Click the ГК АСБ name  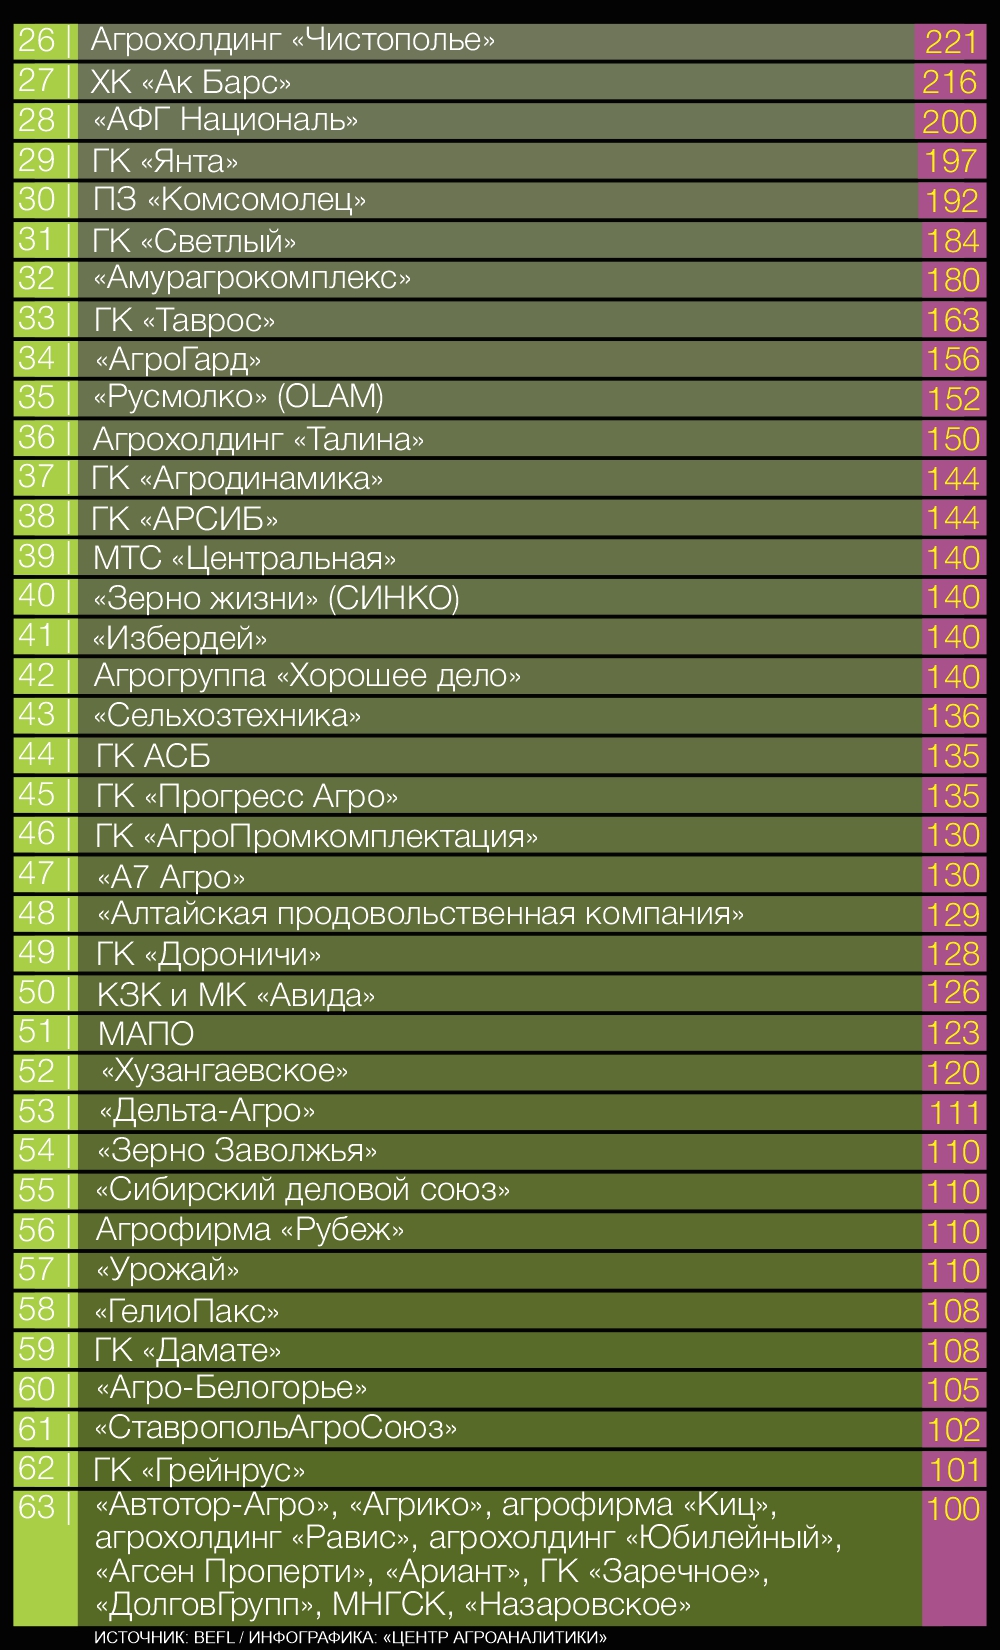[x=154, y=755]
